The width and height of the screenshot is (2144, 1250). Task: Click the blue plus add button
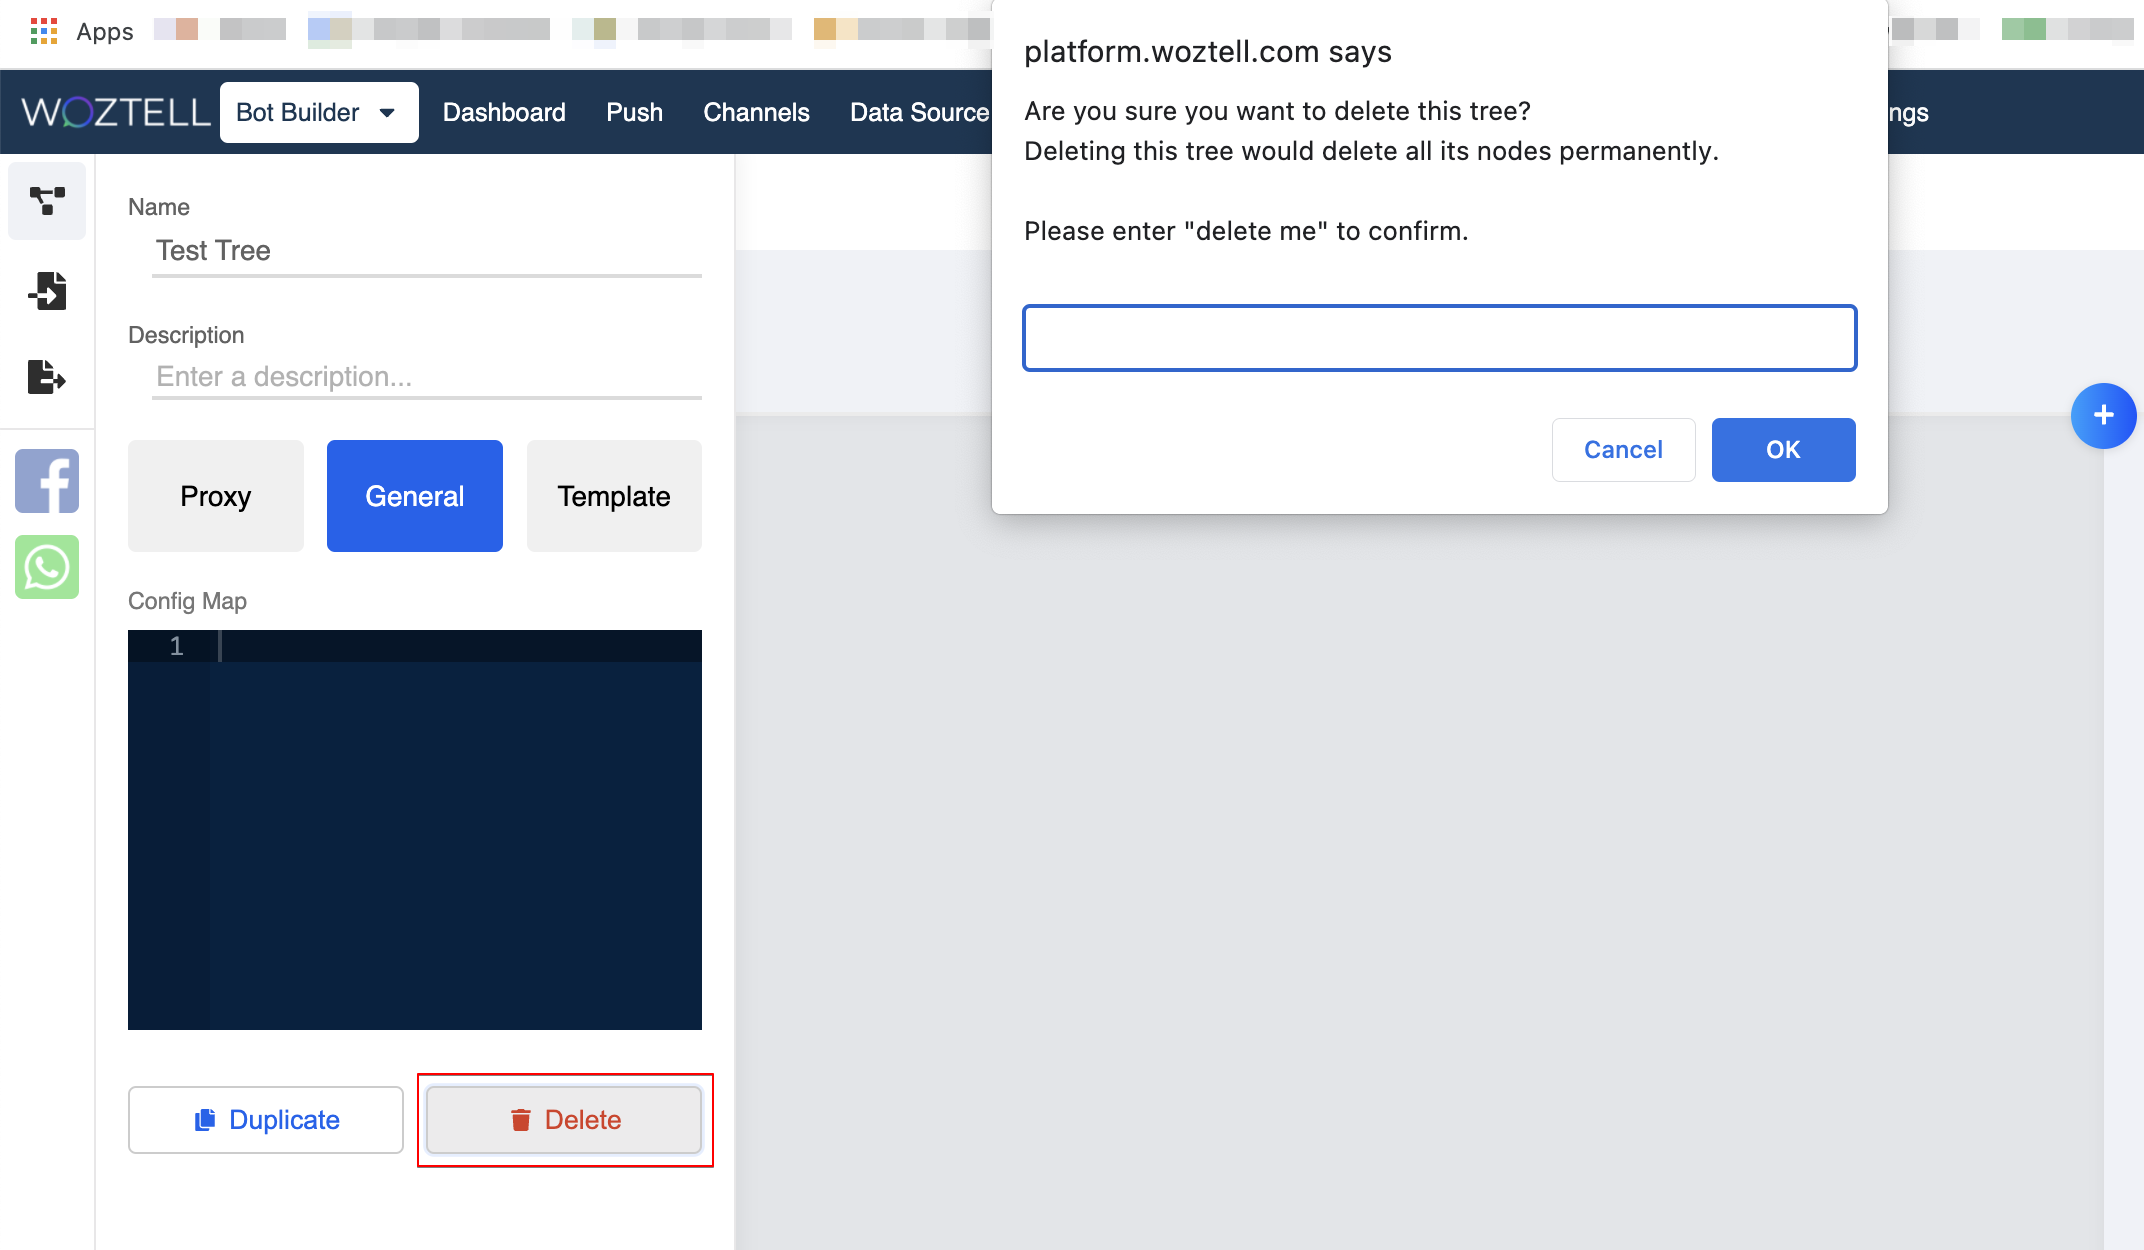[x=2103, y=415]
